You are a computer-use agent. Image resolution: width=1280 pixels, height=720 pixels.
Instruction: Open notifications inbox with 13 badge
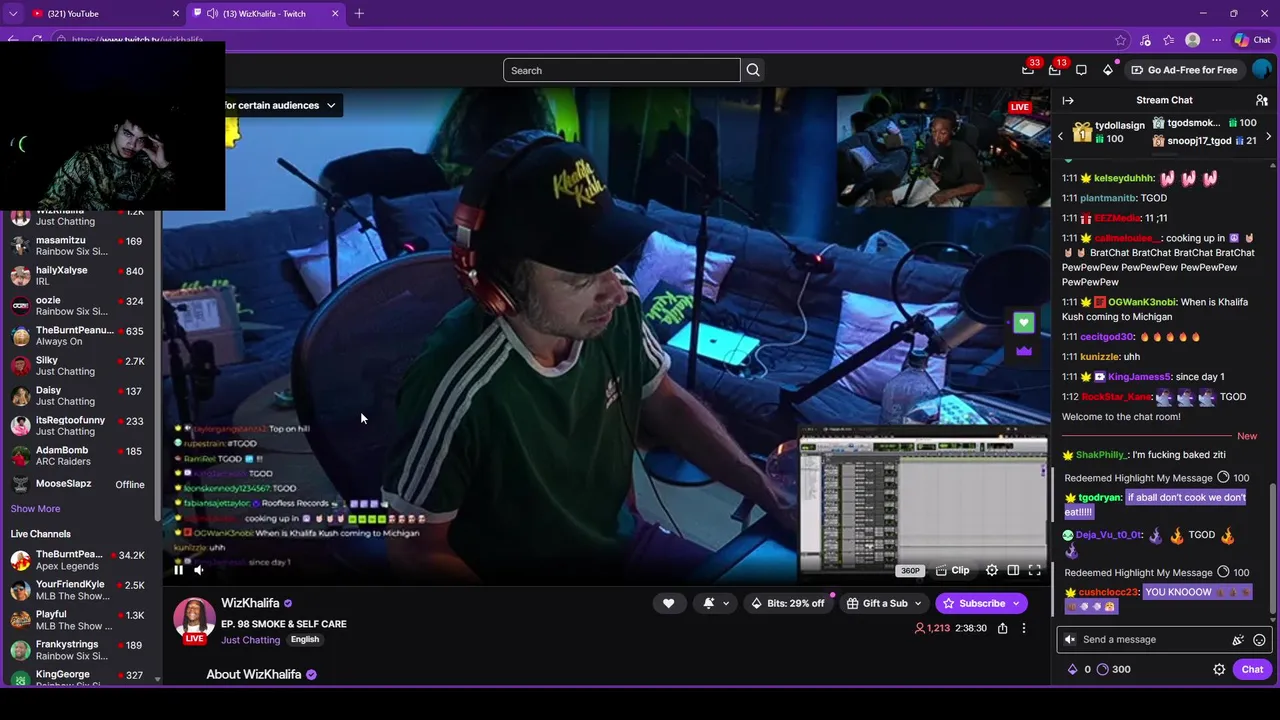(1055, 69)
